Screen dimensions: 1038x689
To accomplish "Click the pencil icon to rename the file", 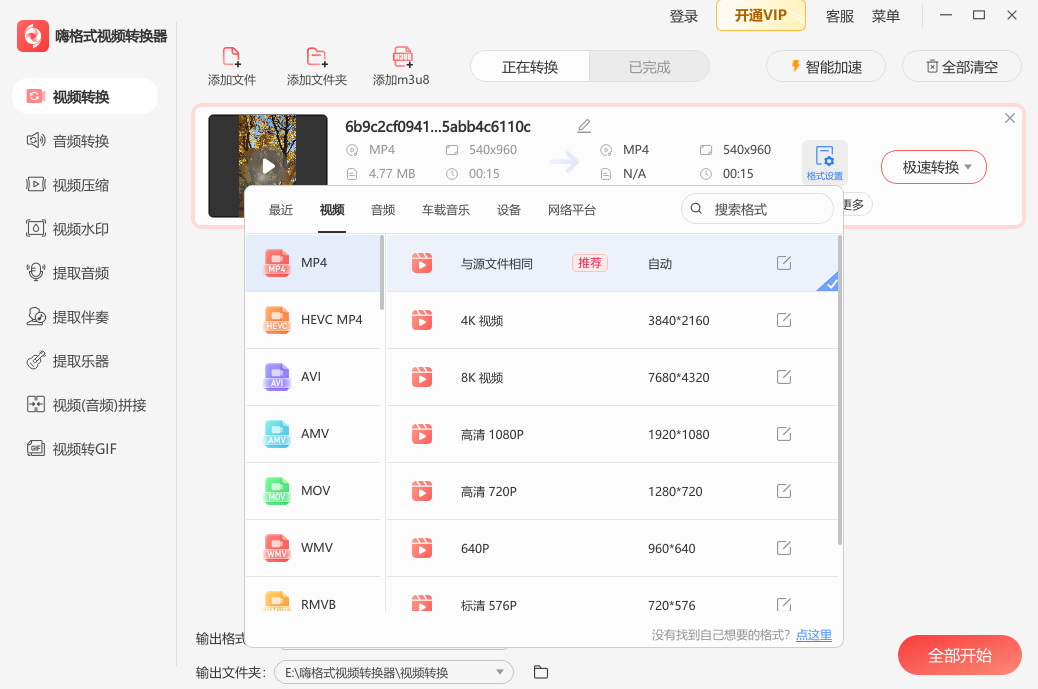I will pyautogui.click(x=584, y=126).
